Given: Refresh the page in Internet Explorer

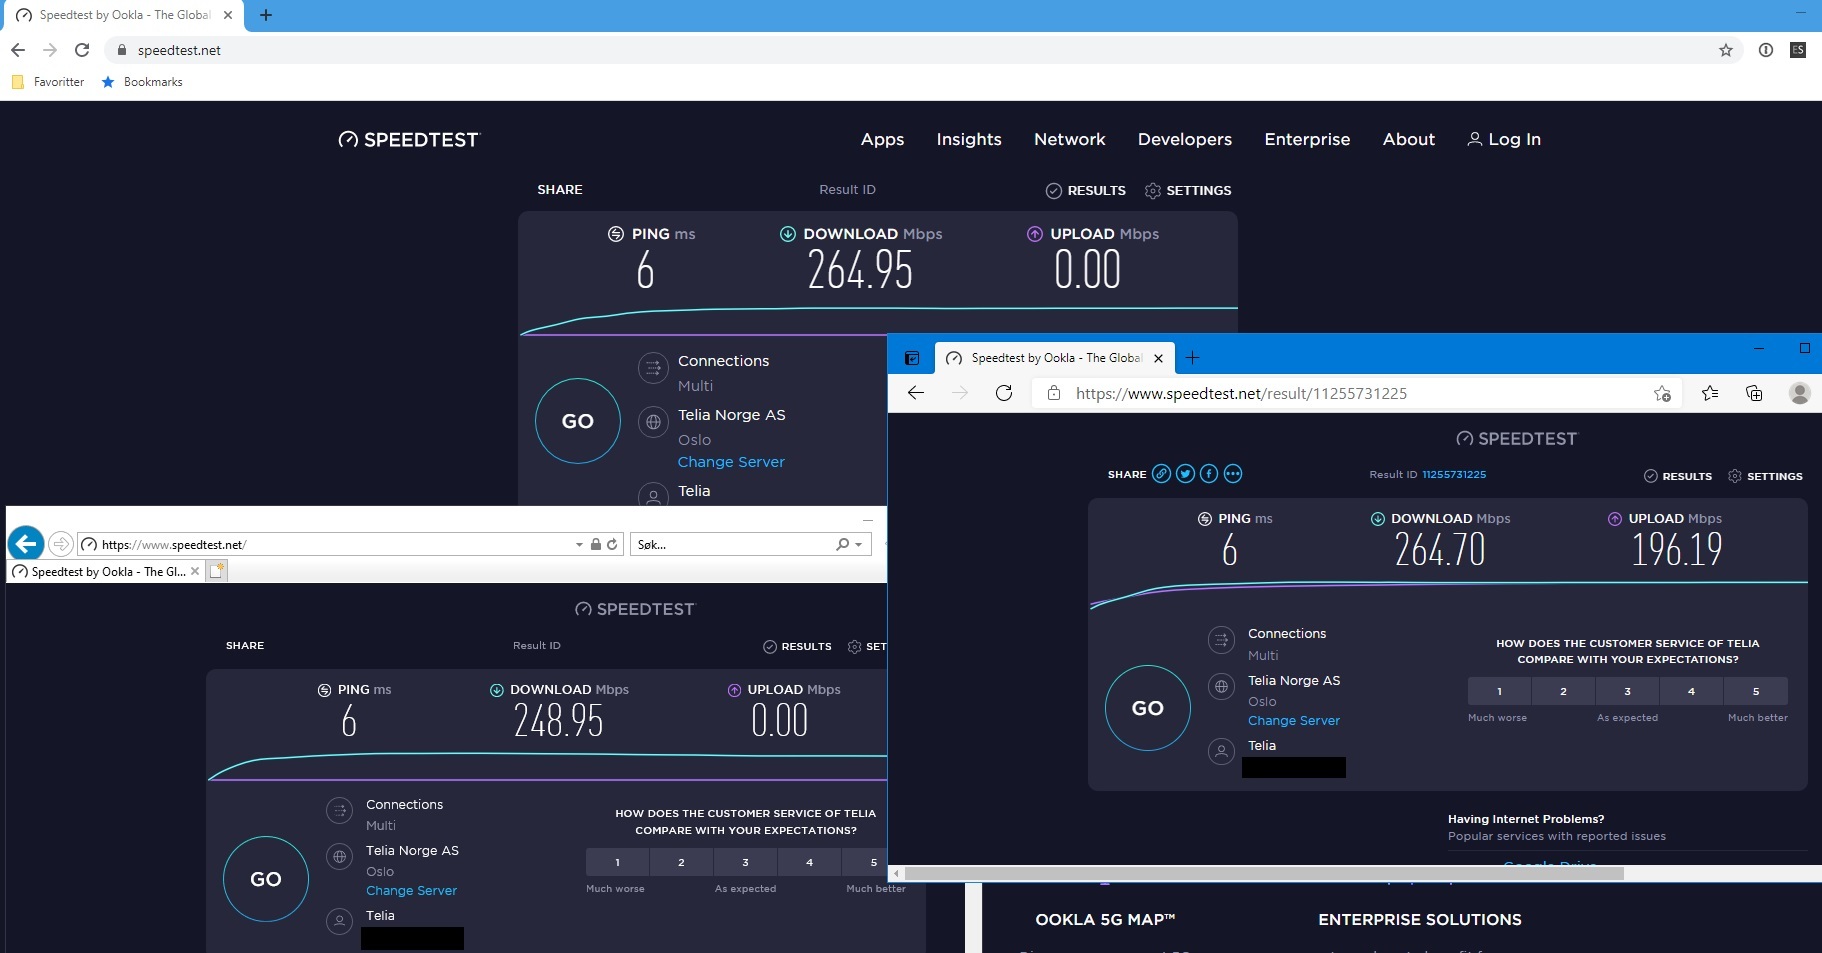Looking at the screenshot, I should pos(612,545).
